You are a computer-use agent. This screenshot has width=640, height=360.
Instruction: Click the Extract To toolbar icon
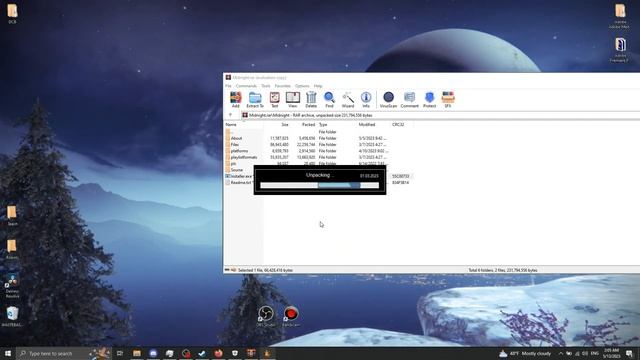coord(255,99)
